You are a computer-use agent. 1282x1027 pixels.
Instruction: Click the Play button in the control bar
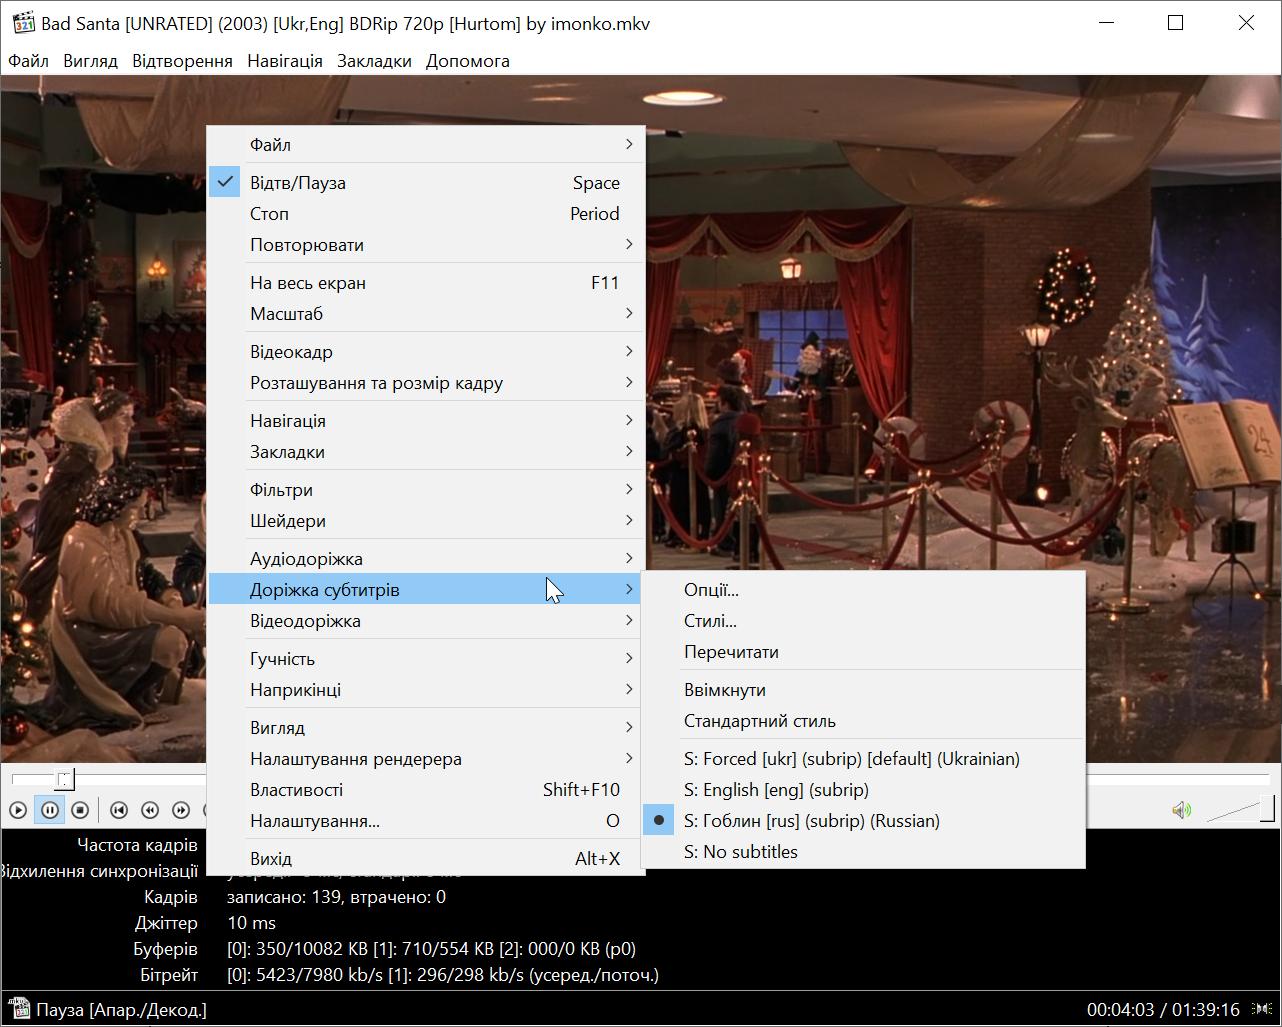coord(18,810)
